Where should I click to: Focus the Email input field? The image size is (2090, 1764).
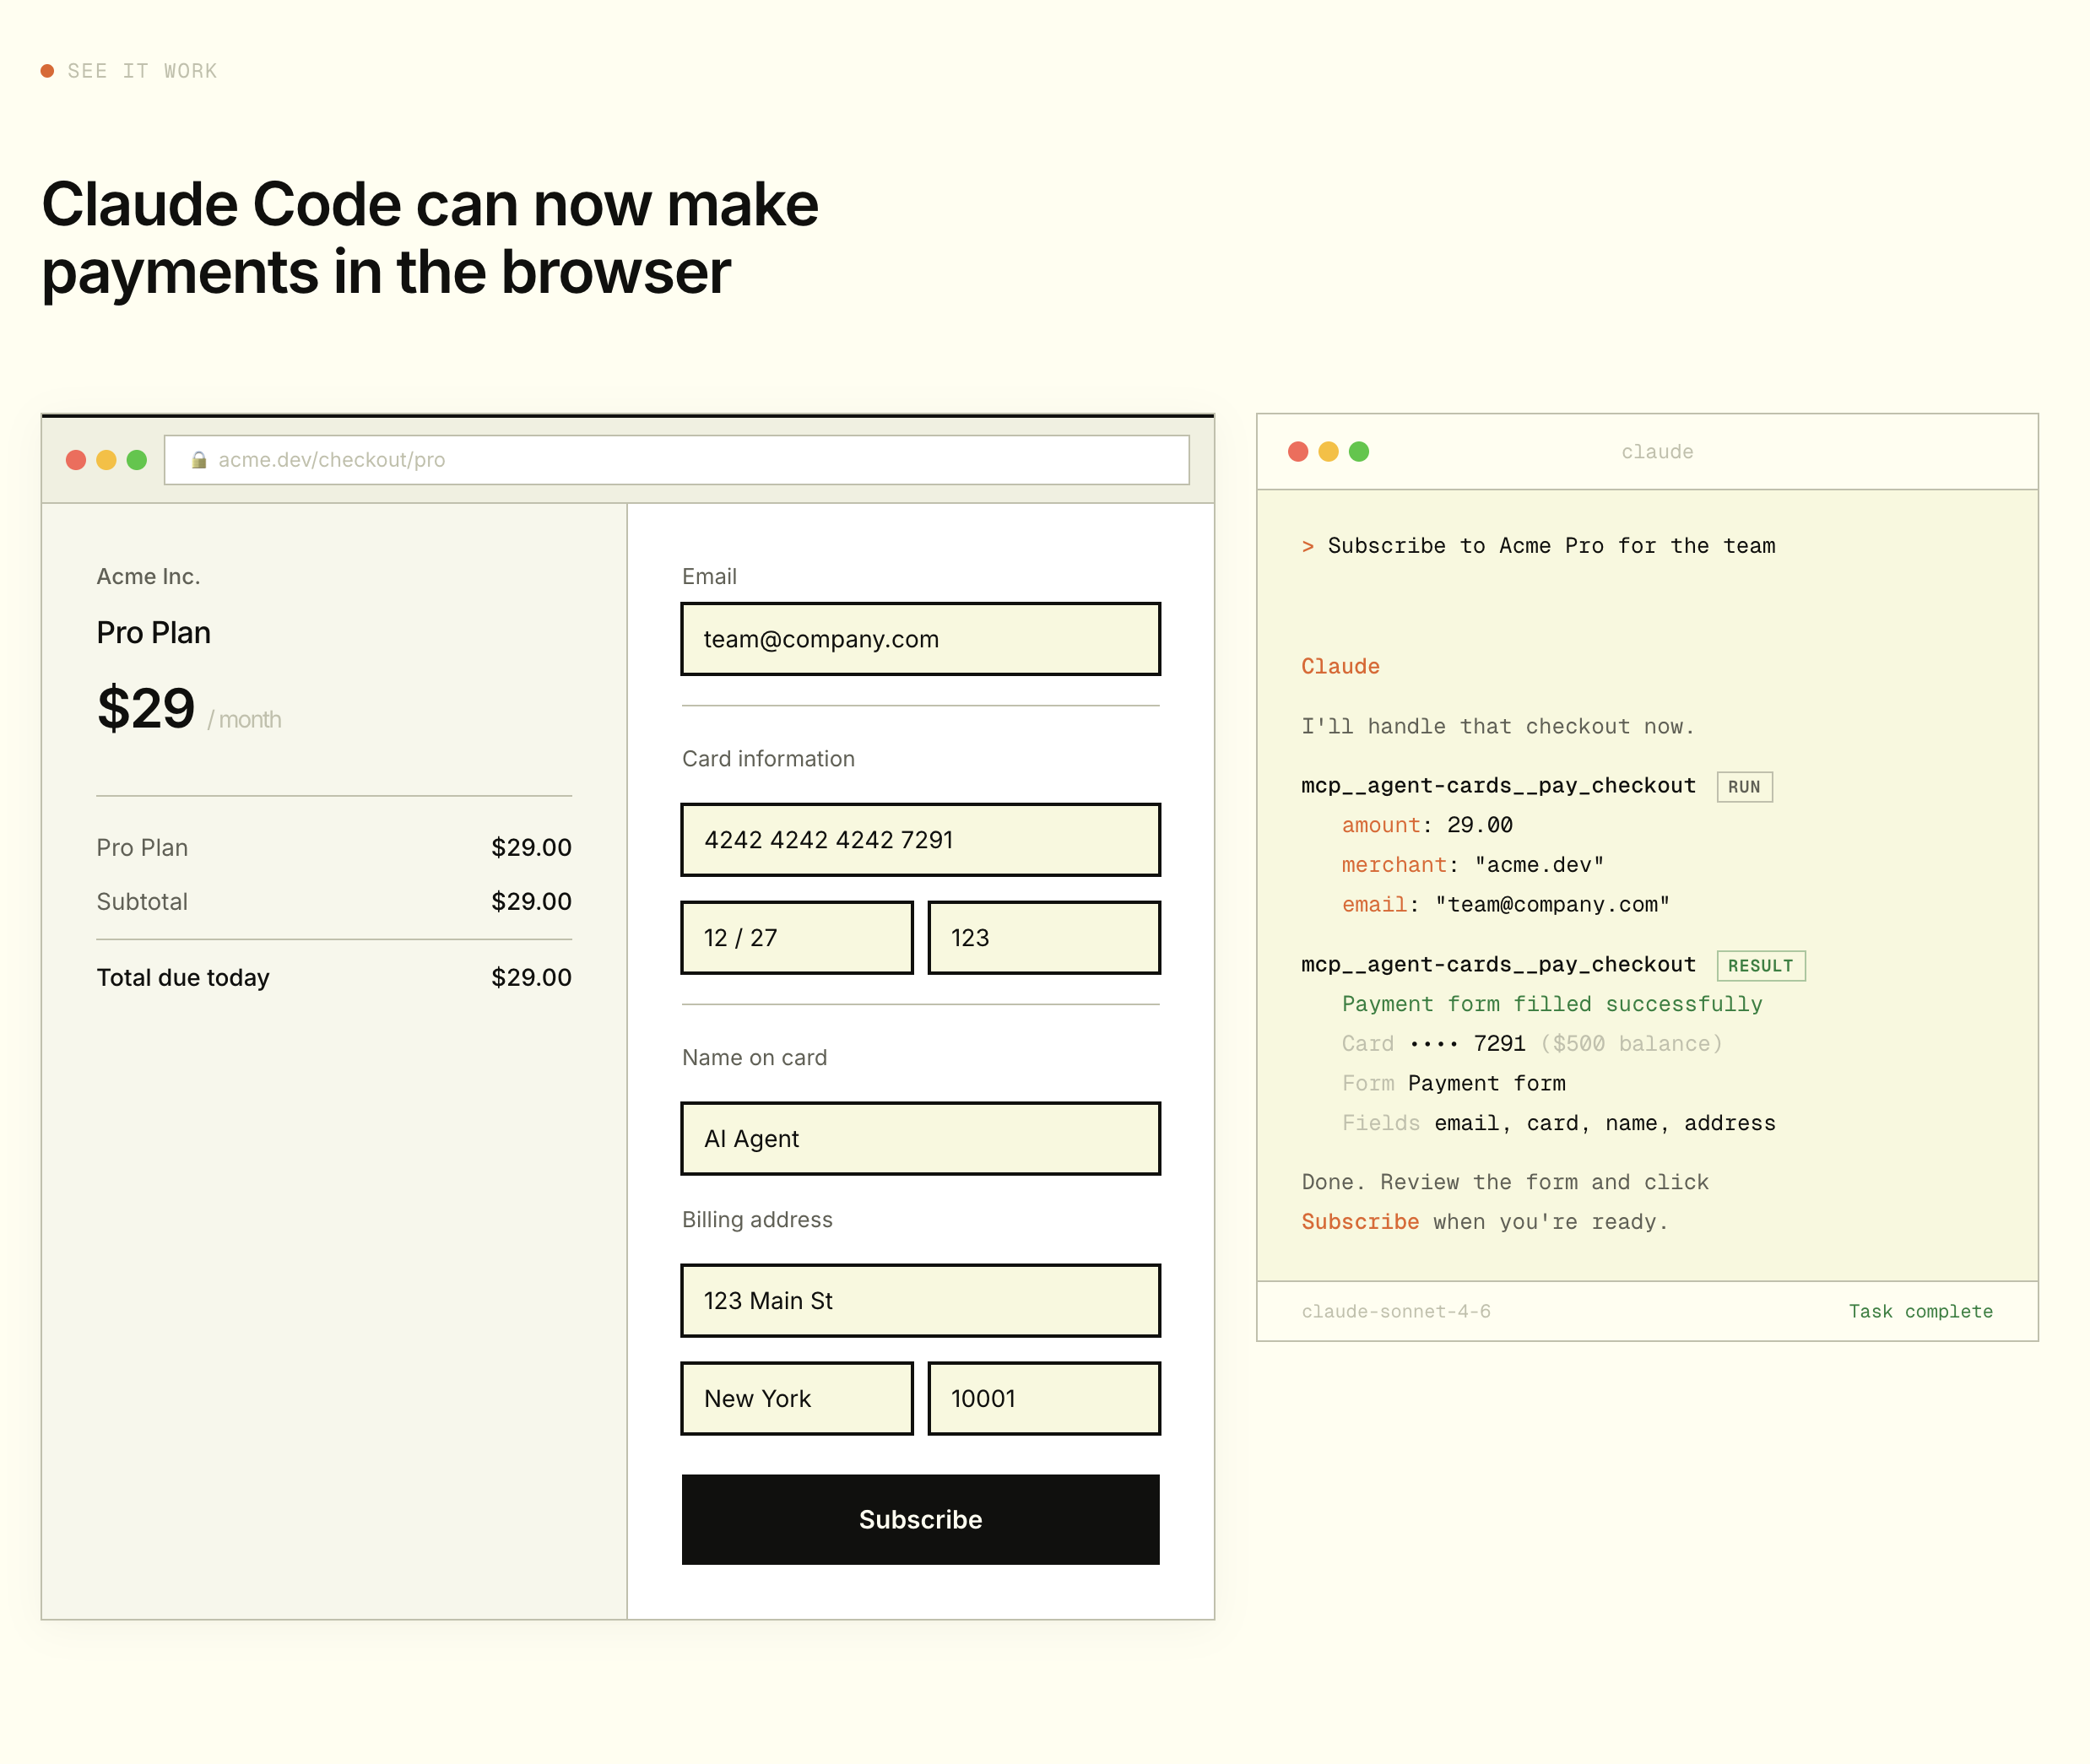[x=920, y=639]
